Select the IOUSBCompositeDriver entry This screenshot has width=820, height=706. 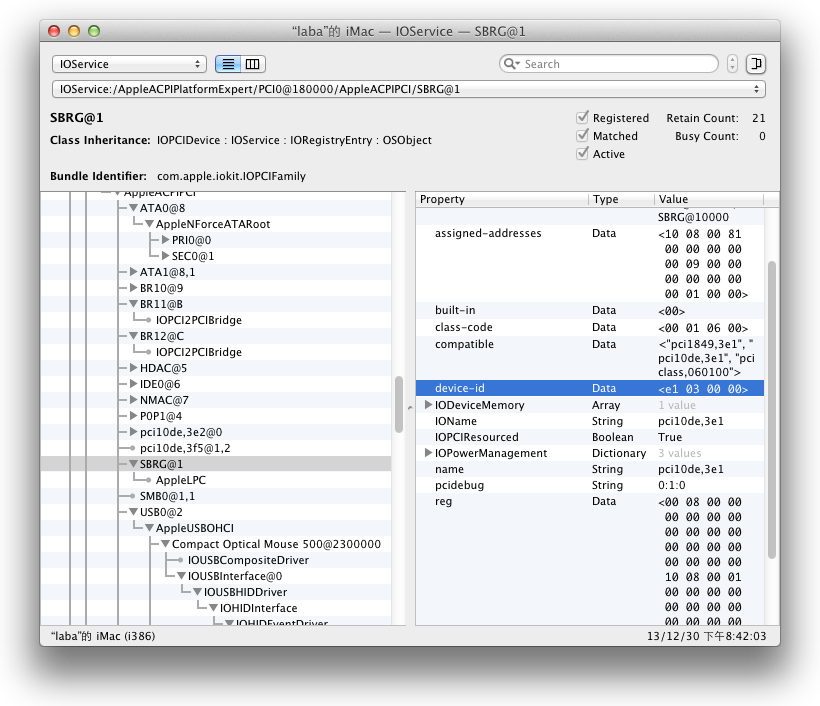[x=248, y=560]
